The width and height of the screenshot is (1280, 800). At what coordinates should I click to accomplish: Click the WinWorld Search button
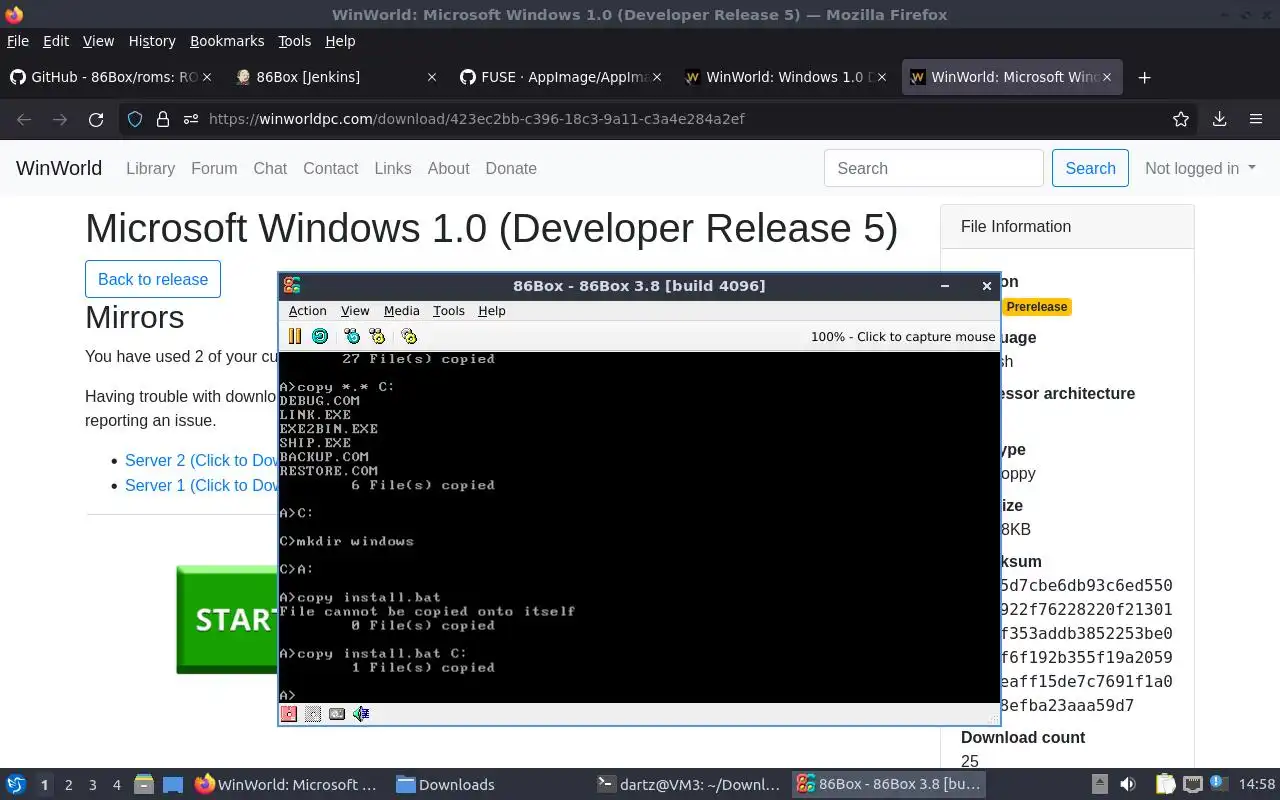(x=1090, y=168)
